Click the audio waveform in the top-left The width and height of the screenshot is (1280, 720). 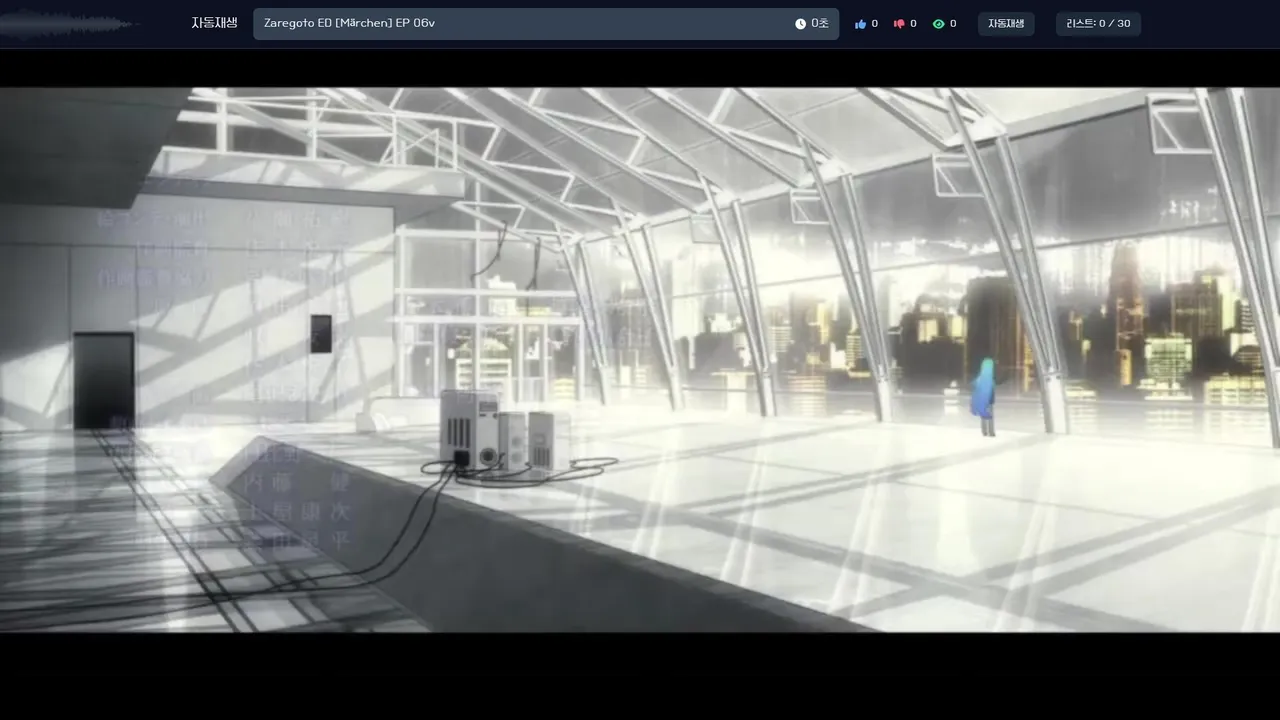tap(68, 24)
